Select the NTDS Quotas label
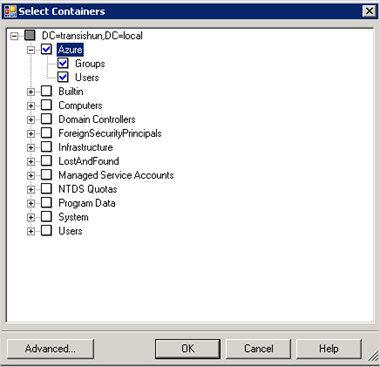This screenshot has width=380, height=367. tap(88, 189)
